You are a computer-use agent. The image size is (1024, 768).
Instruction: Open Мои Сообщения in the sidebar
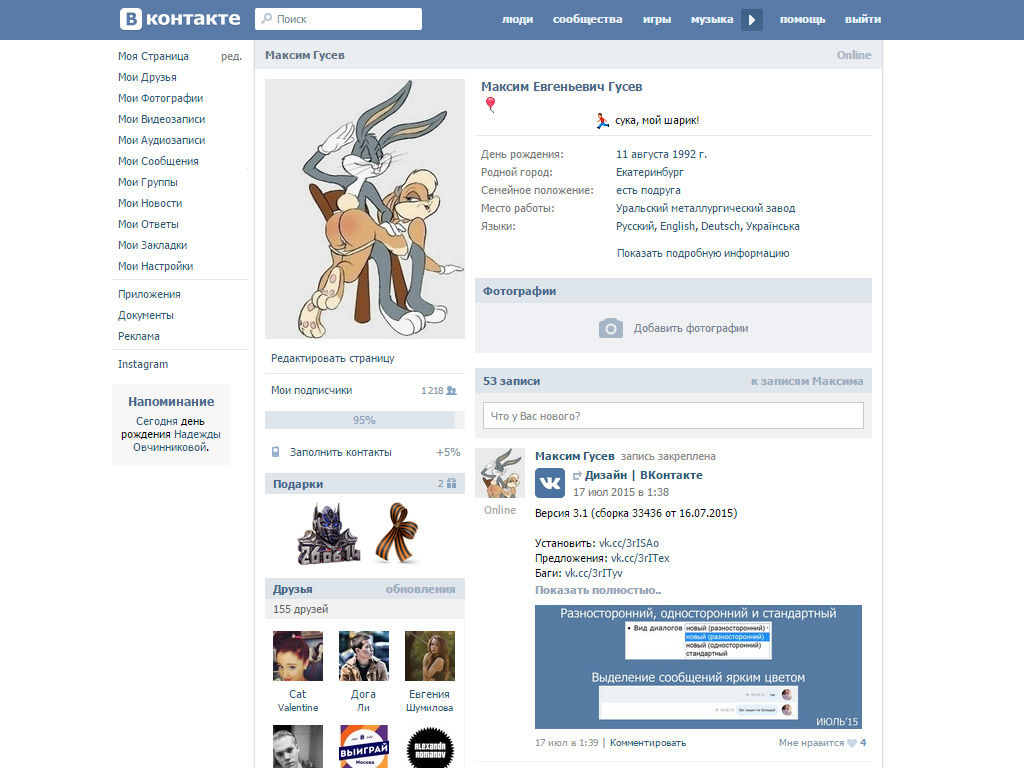click(158, 161)
